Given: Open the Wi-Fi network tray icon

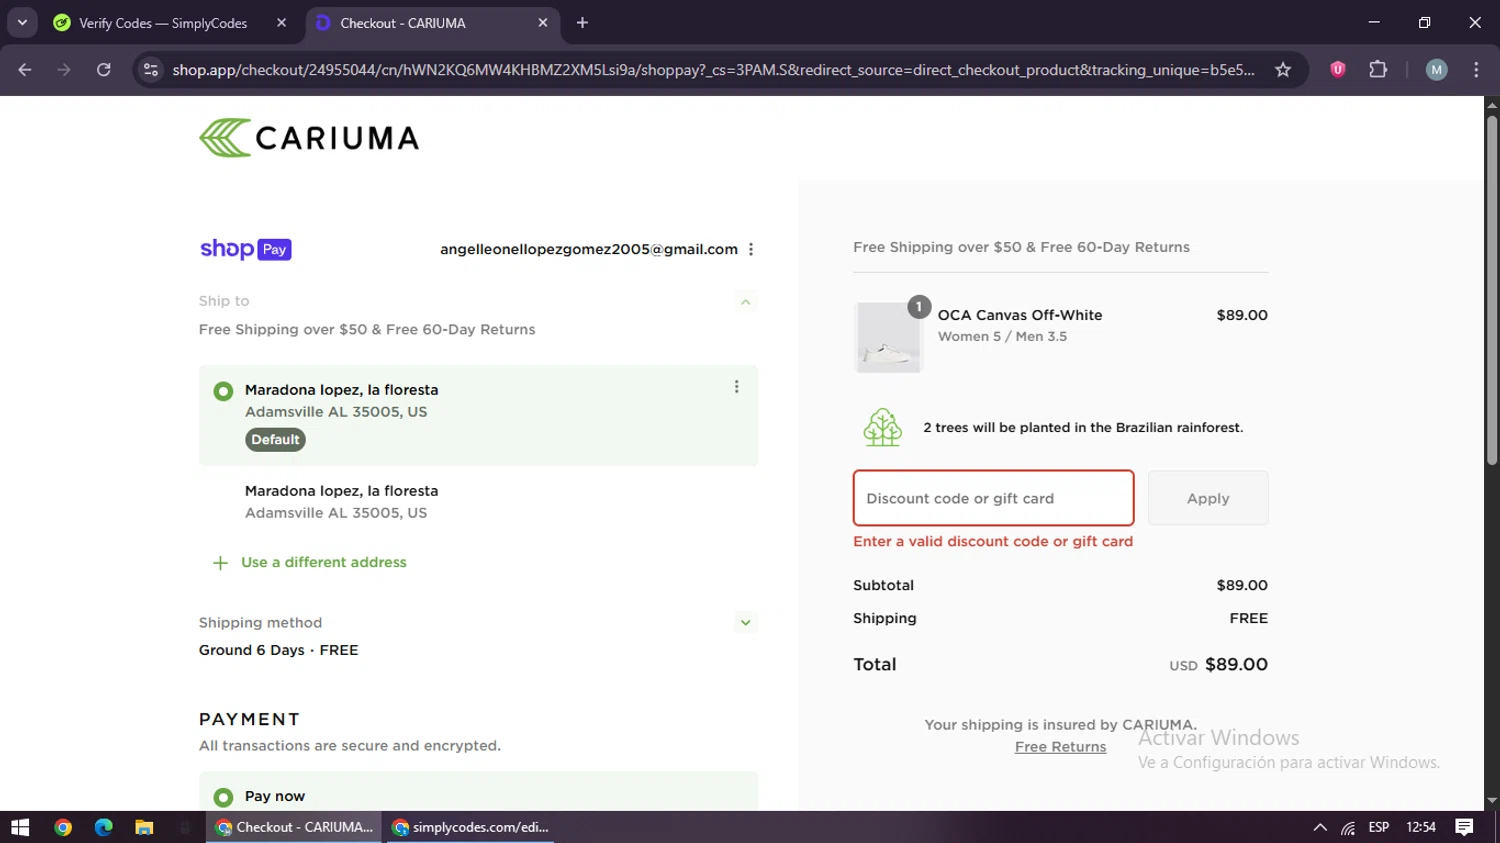Looking at the screenshot, I should [1348, 827].
